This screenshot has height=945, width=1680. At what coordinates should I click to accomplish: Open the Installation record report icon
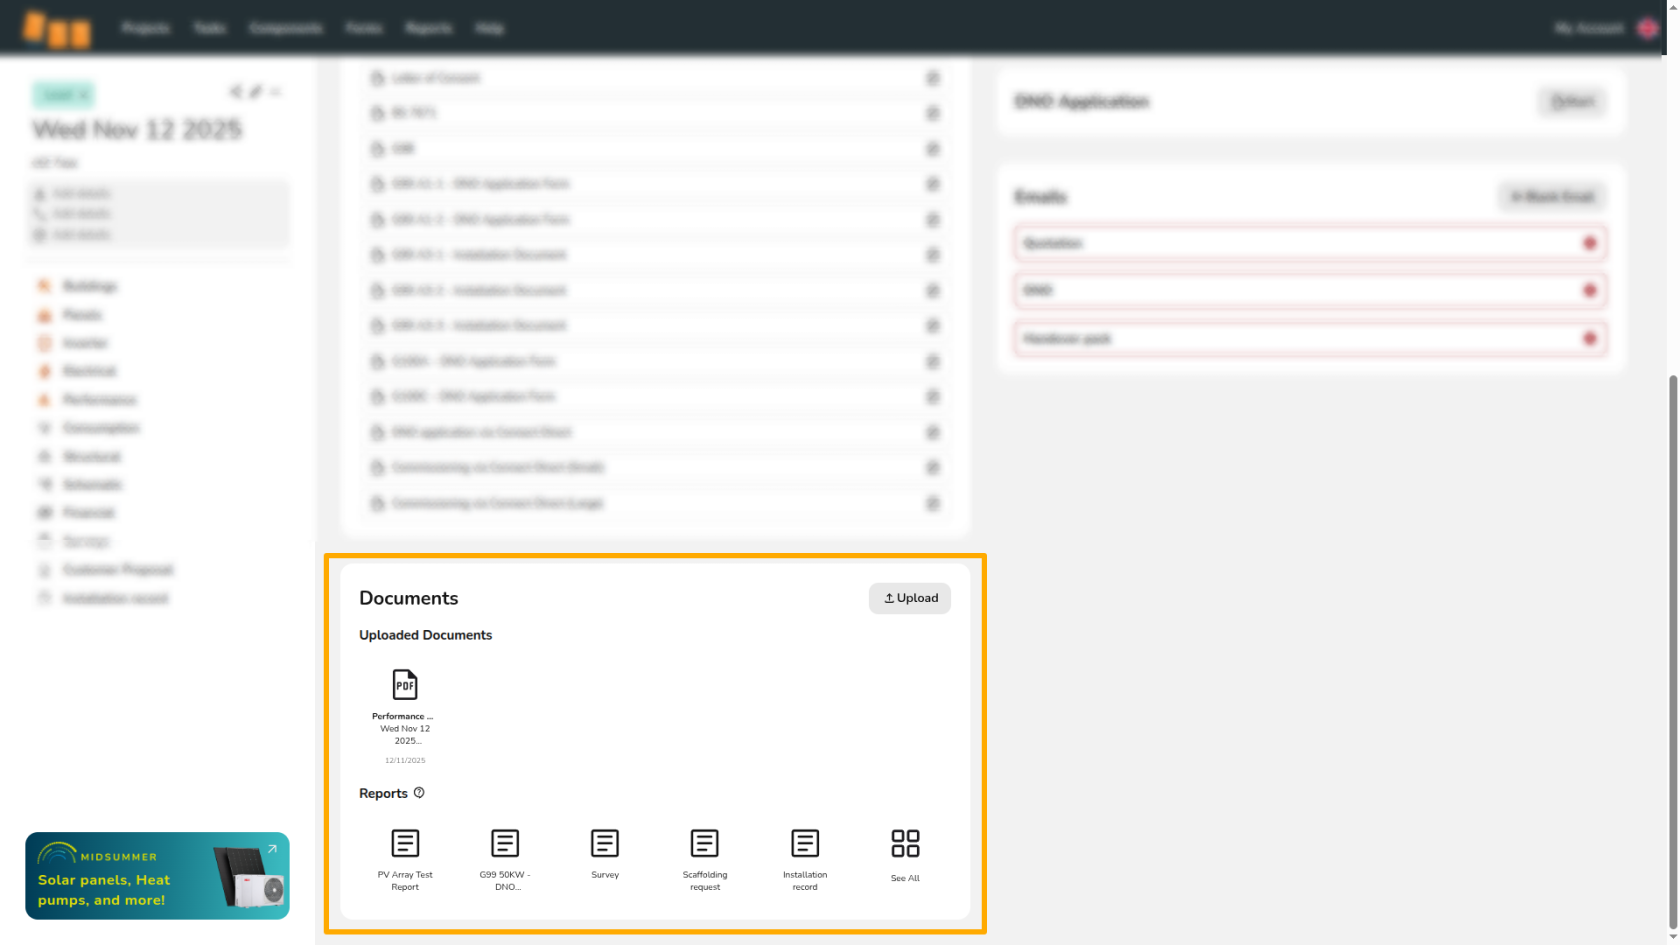805,844
